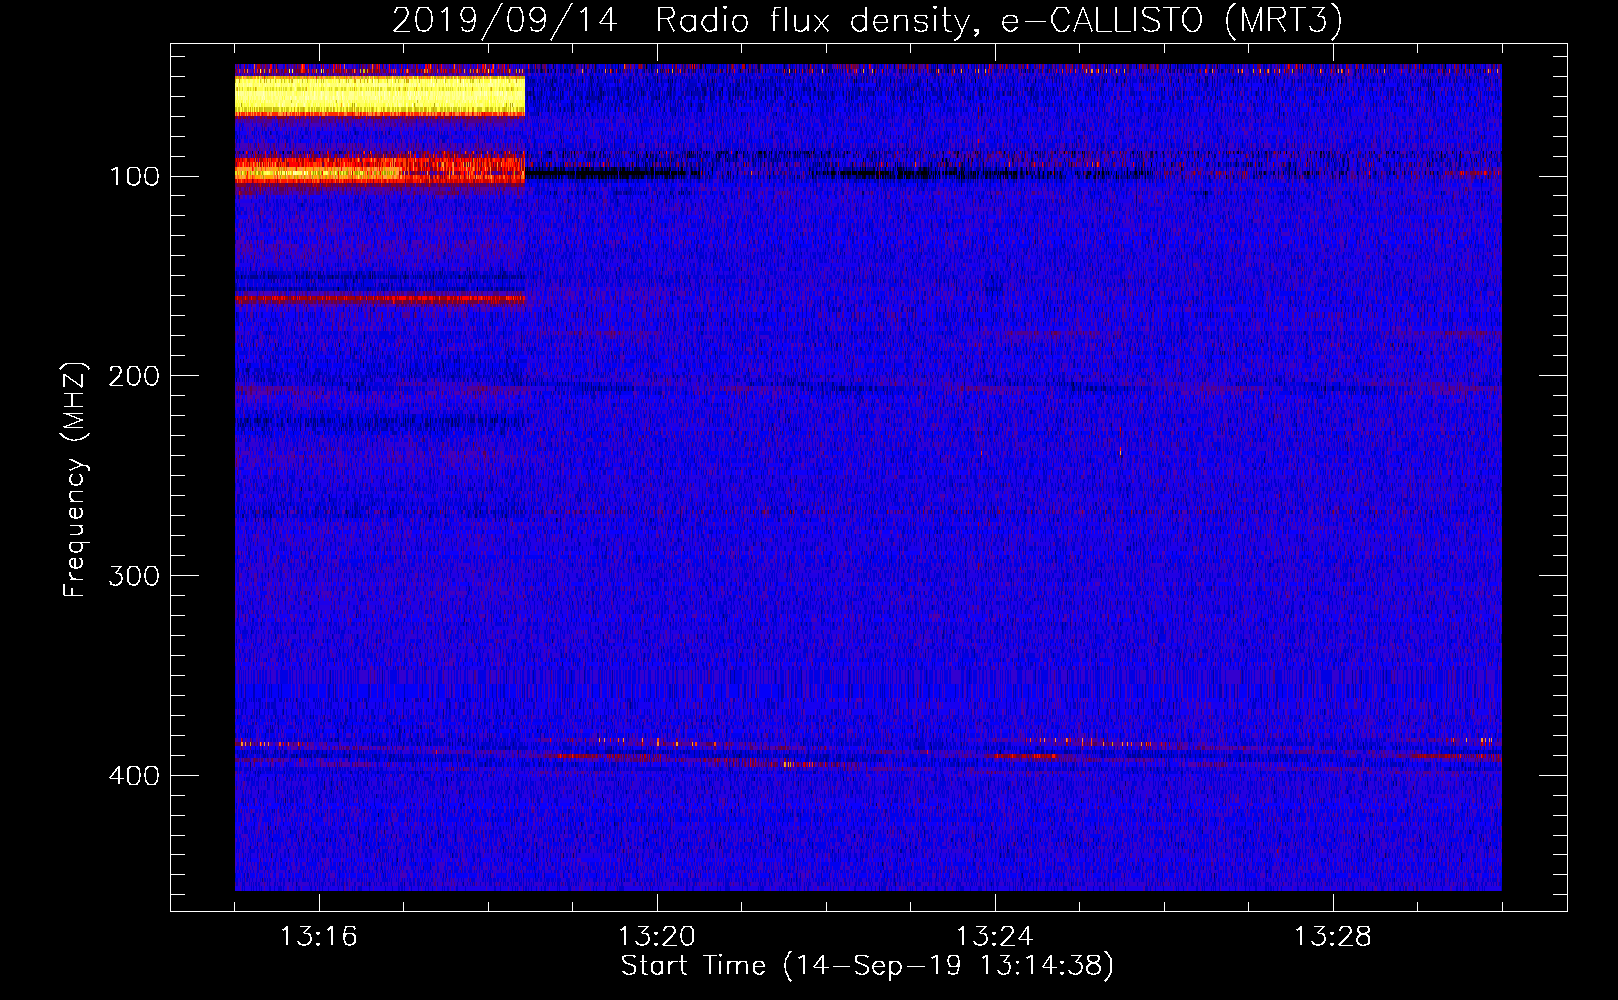Click the red-orange band near 100 MHz
The height and width of the screenshot is (1000, 1618).
click(x=380, y=170)
